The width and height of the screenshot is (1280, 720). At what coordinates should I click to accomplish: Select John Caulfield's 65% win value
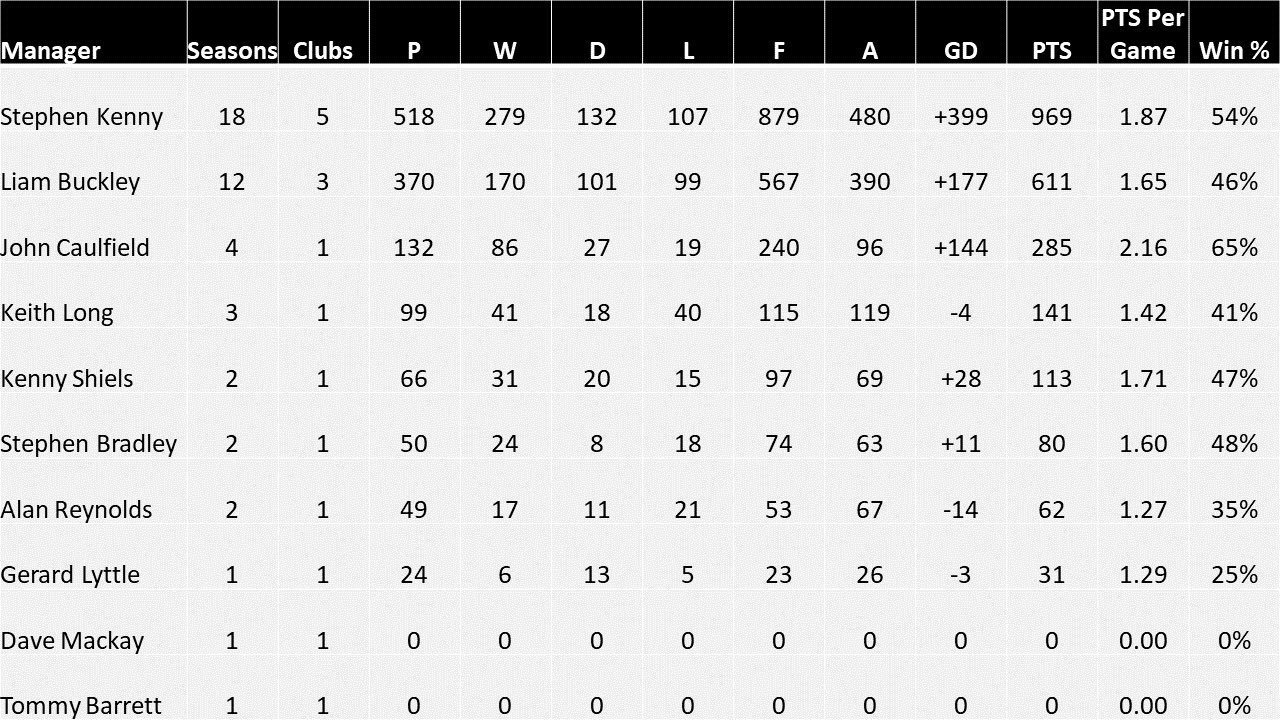(x=1234, y=247)
